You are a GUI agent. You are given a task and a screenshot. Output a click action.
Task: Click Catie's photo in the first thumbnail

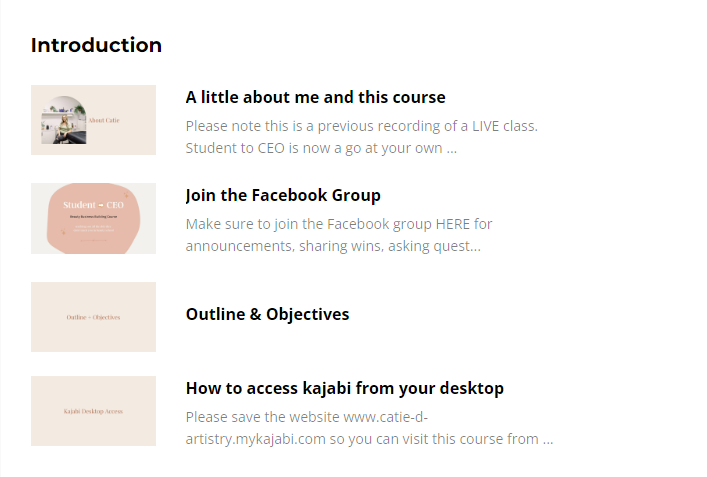62,121
